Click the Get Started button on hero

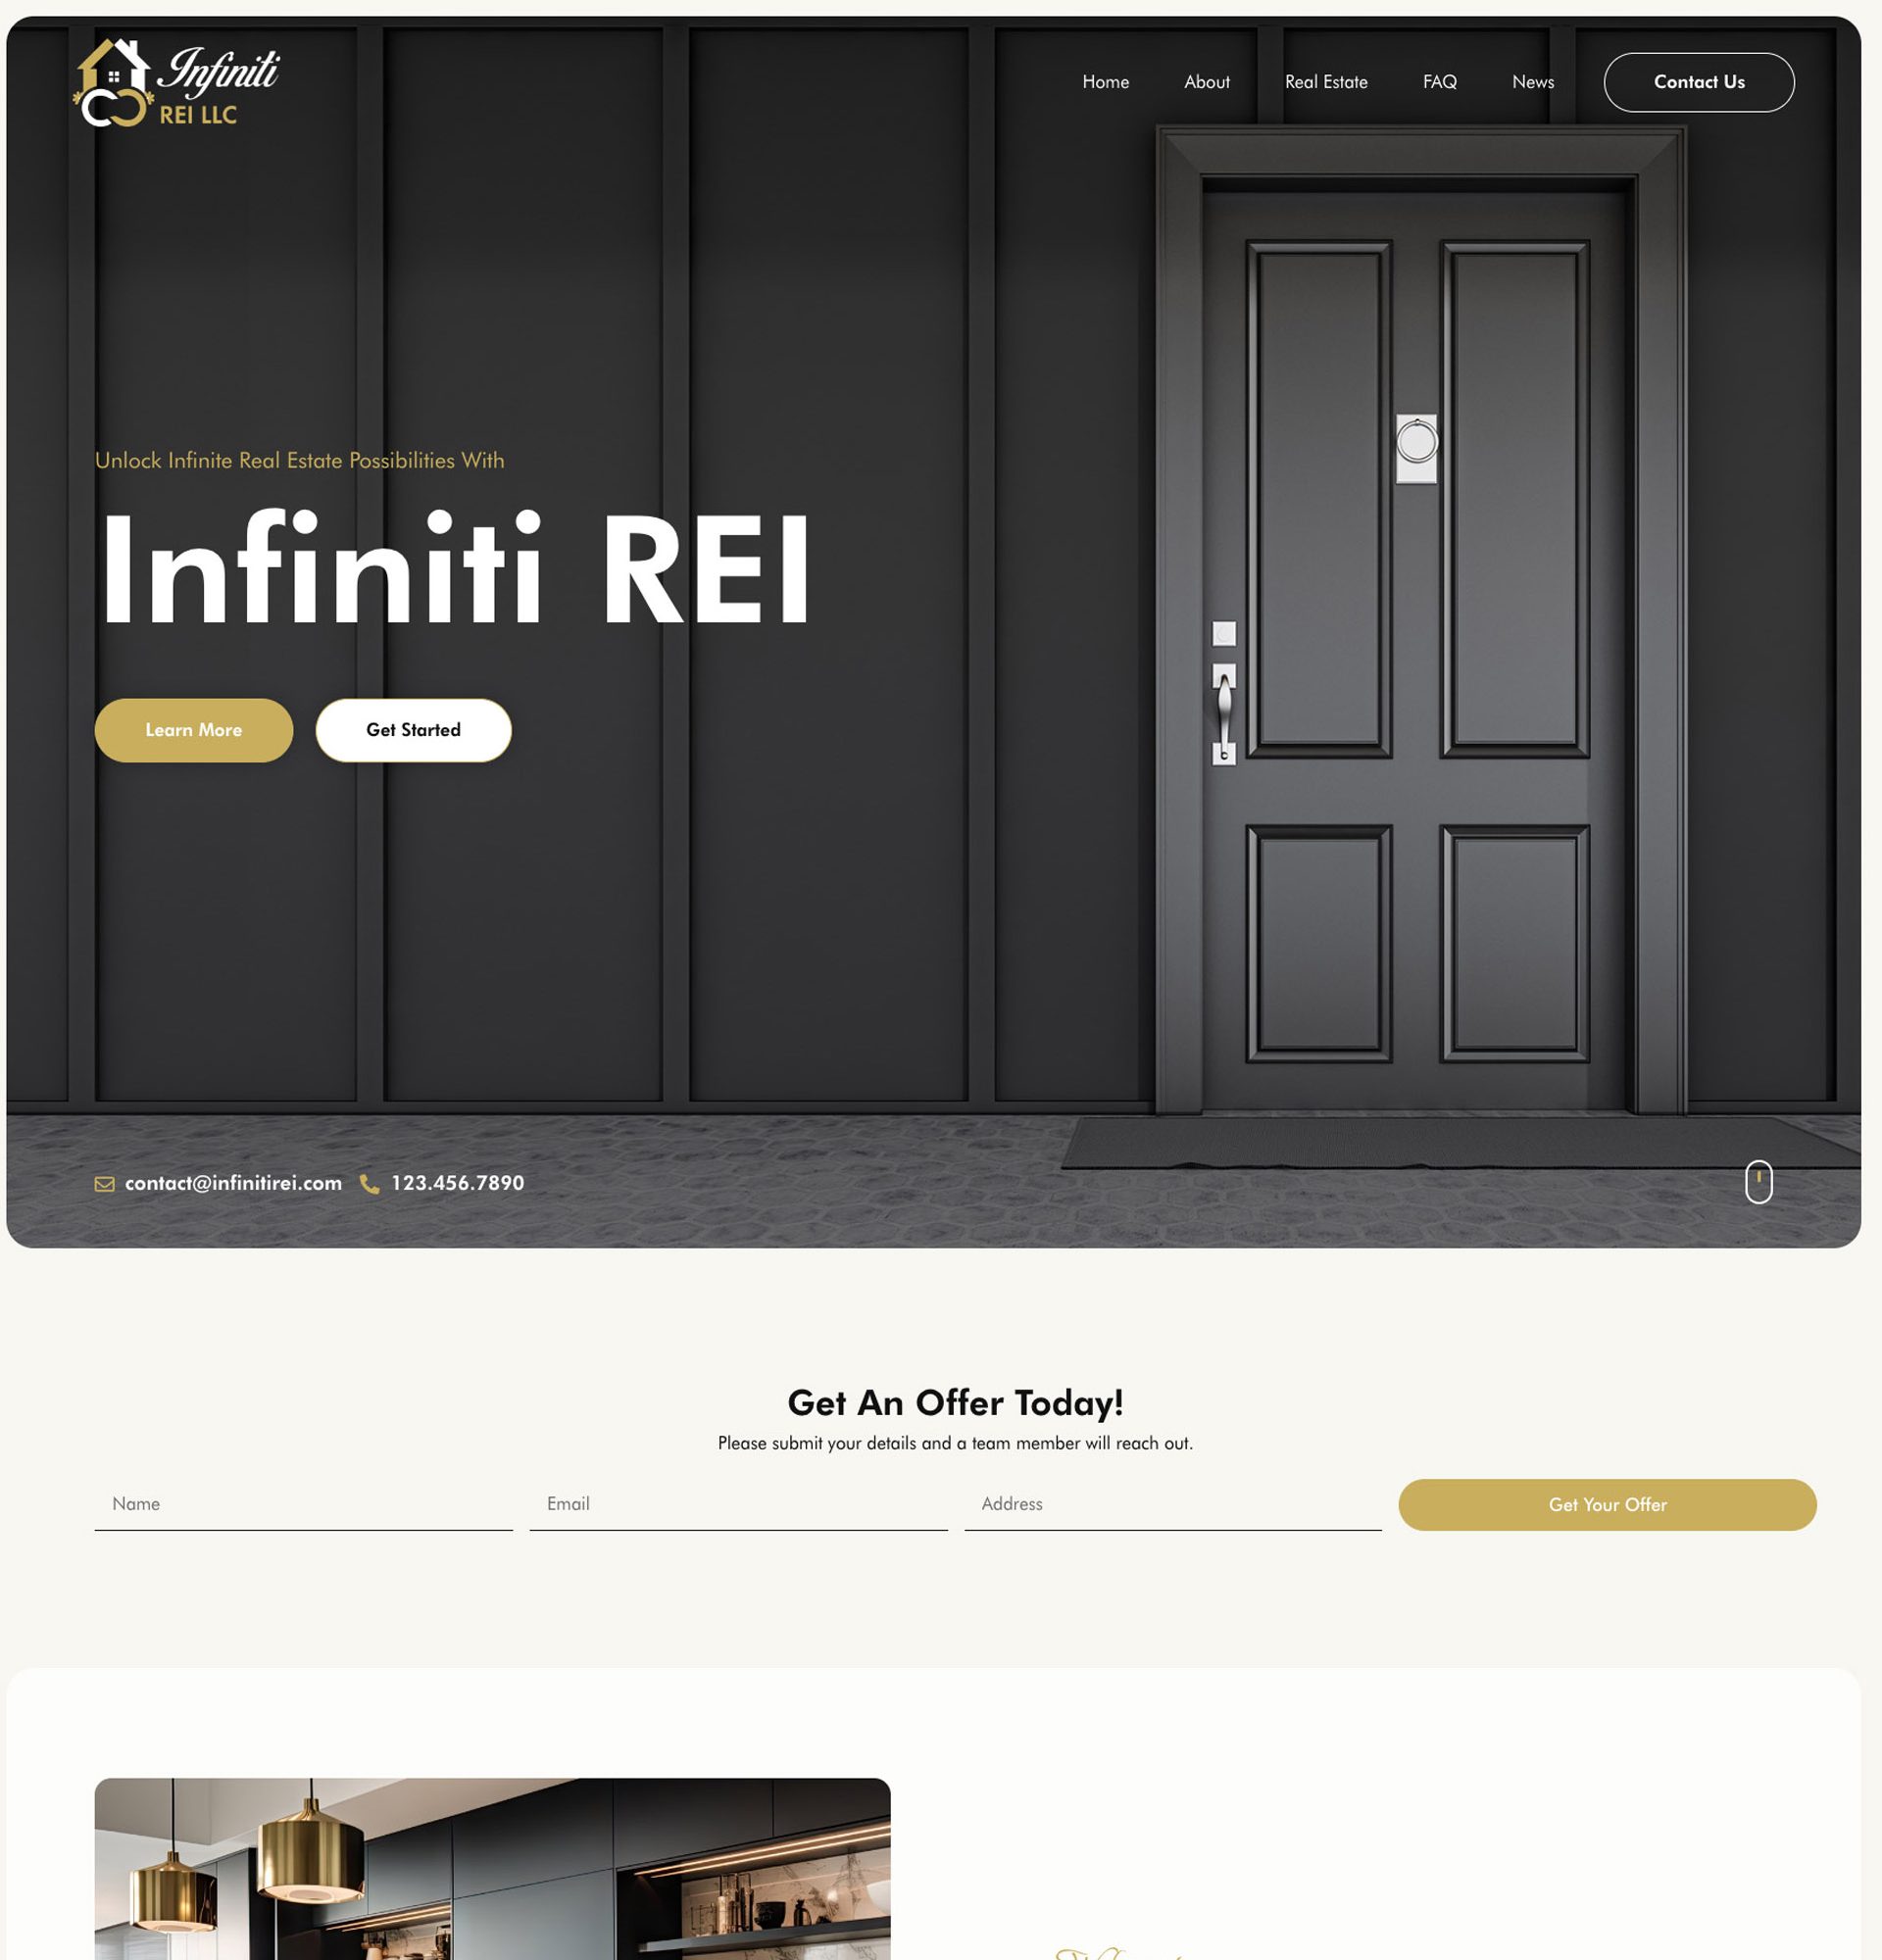414,730
